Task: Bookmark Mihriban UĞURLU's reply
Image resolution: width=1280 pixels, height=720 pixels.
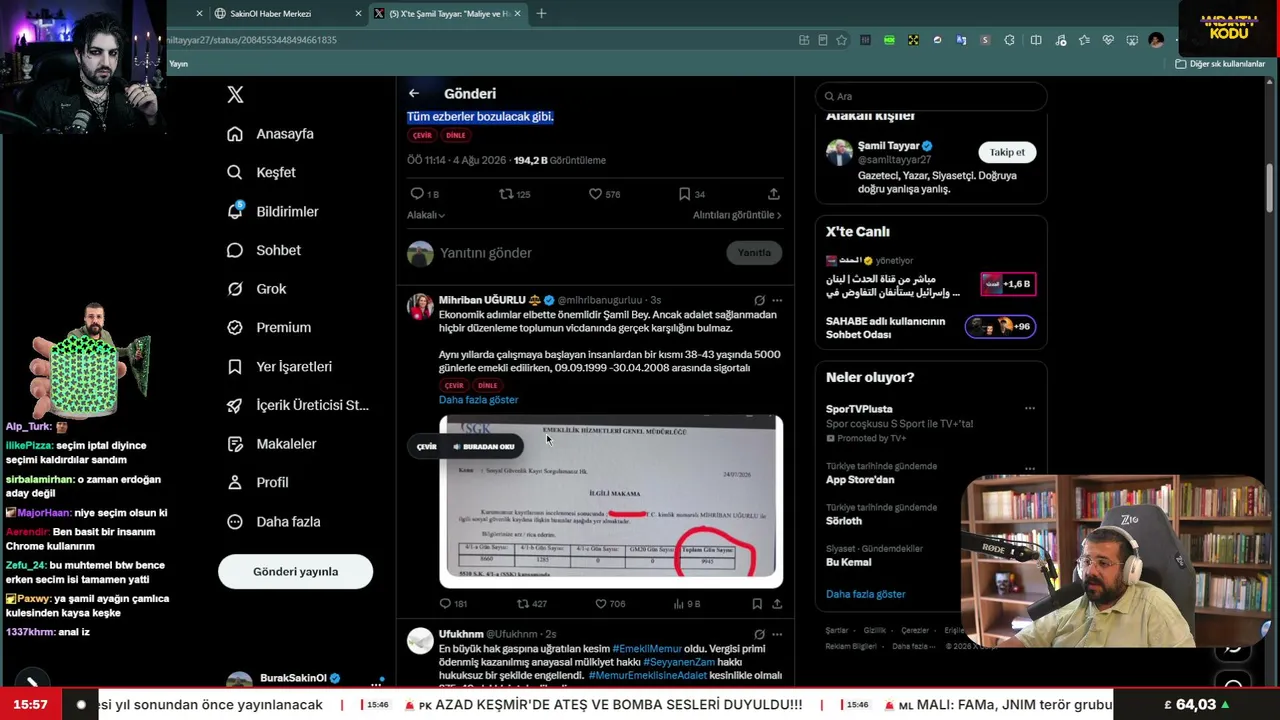Action: click(x=757, y=604)
